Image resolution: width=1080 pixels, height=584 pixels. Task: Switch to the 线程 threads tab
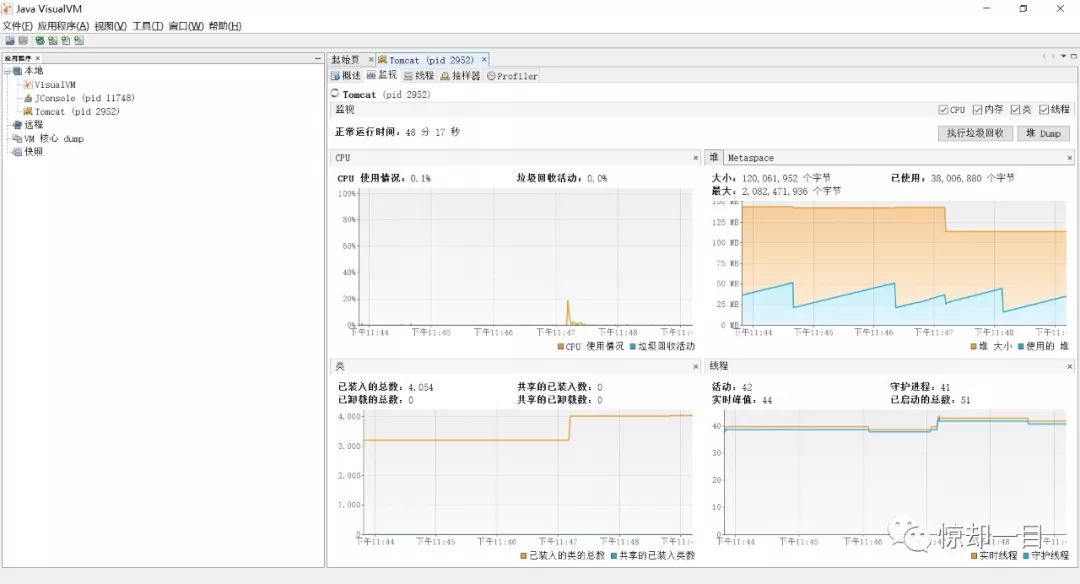tap(419, 76)
